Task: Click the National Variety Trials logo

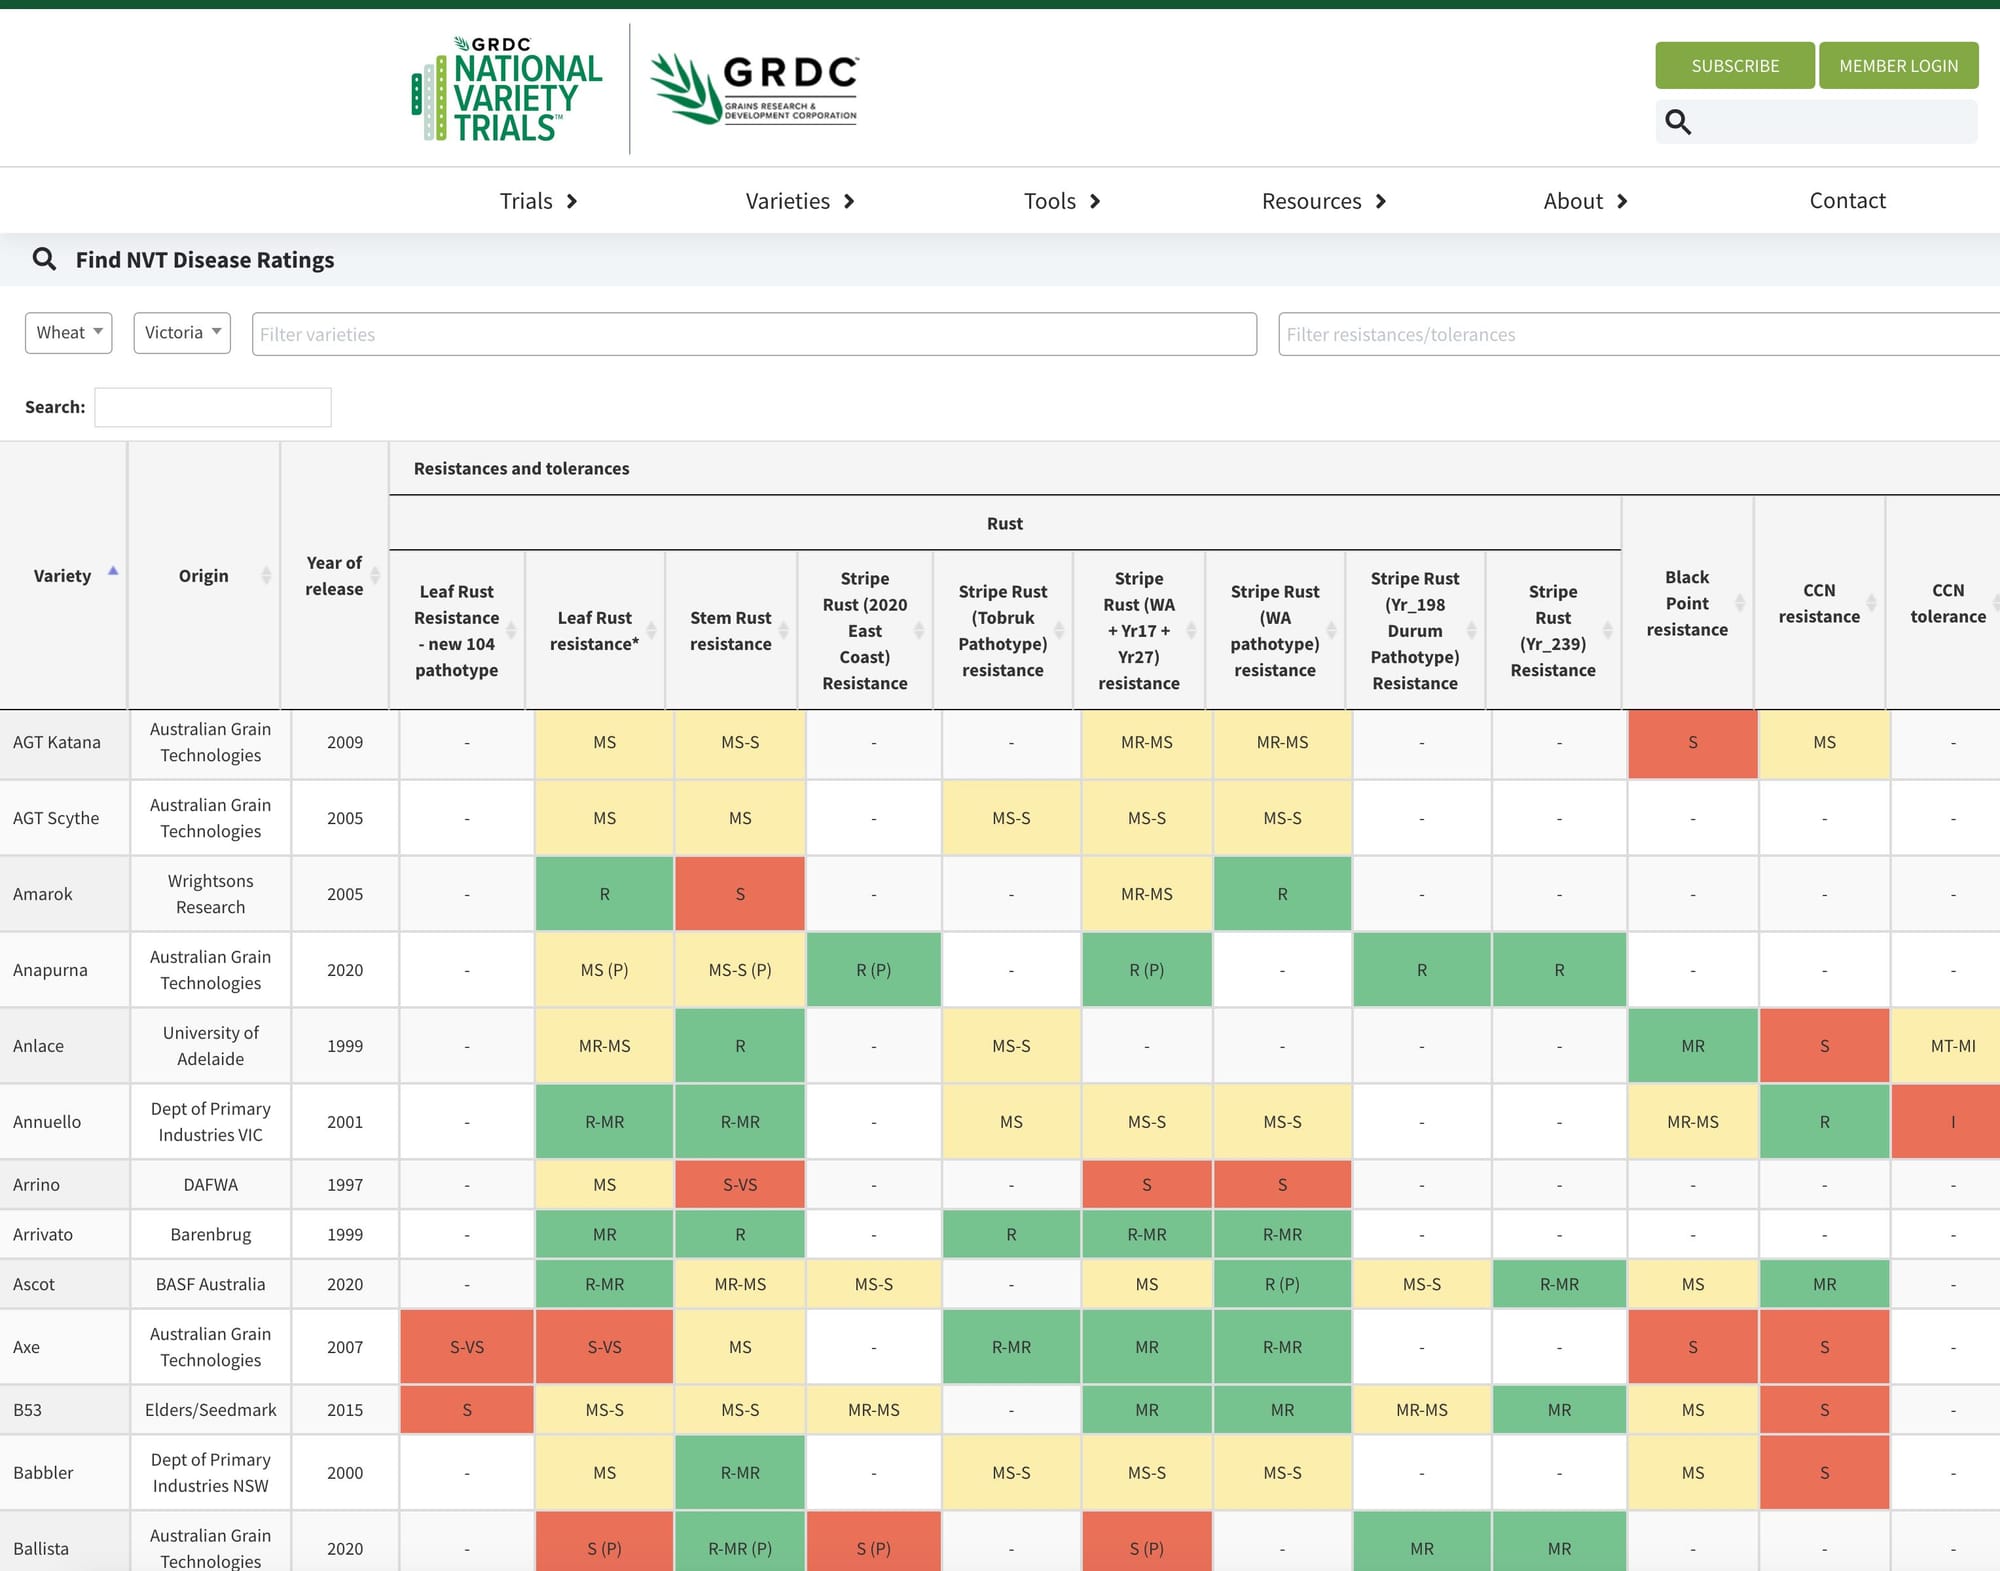Action: pos(506,87)
